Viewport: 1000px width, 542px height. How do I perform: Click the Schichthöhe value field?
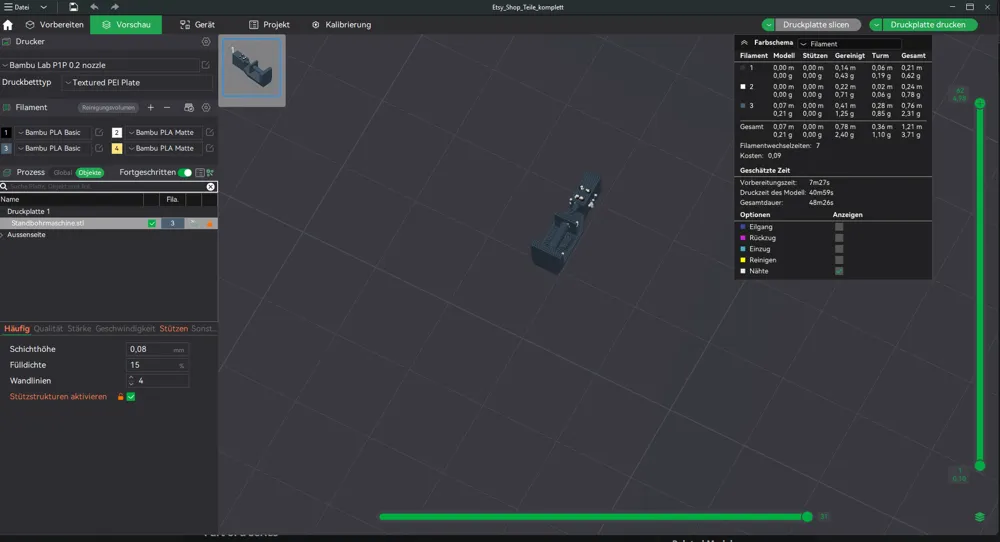point(157,349)
